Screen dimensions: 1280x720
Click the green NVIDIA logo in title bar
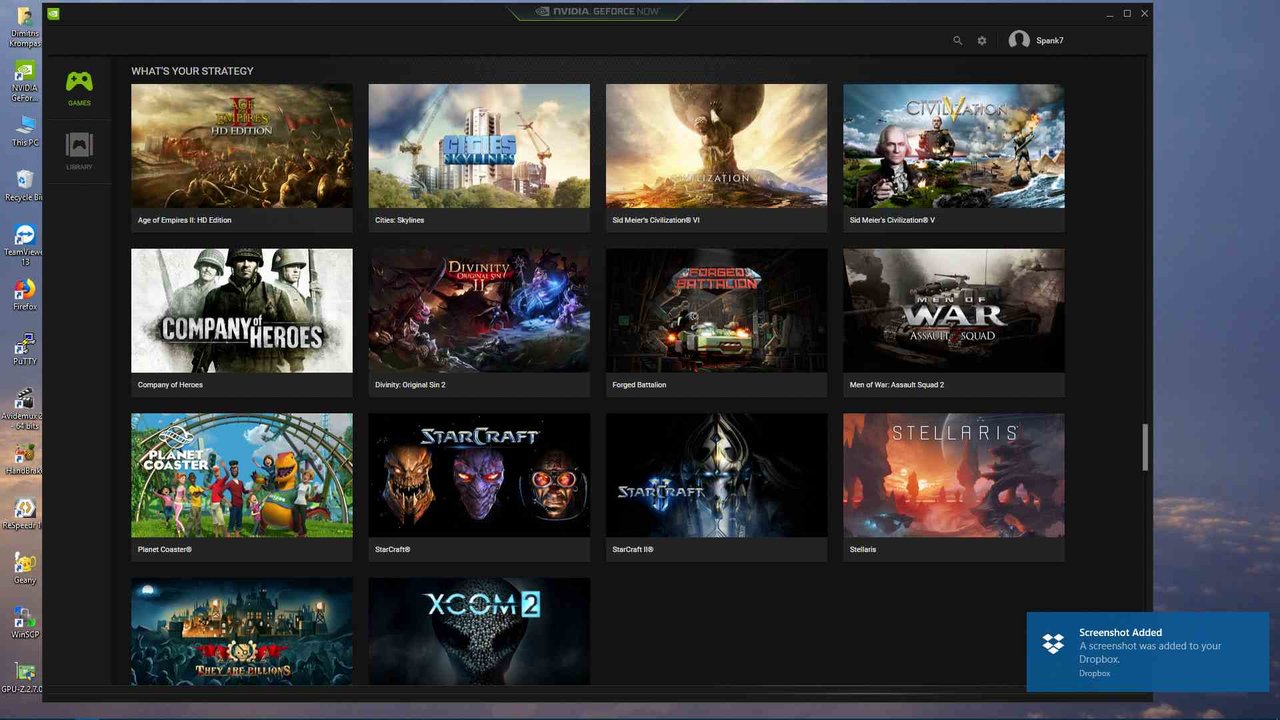coord(53,13)
